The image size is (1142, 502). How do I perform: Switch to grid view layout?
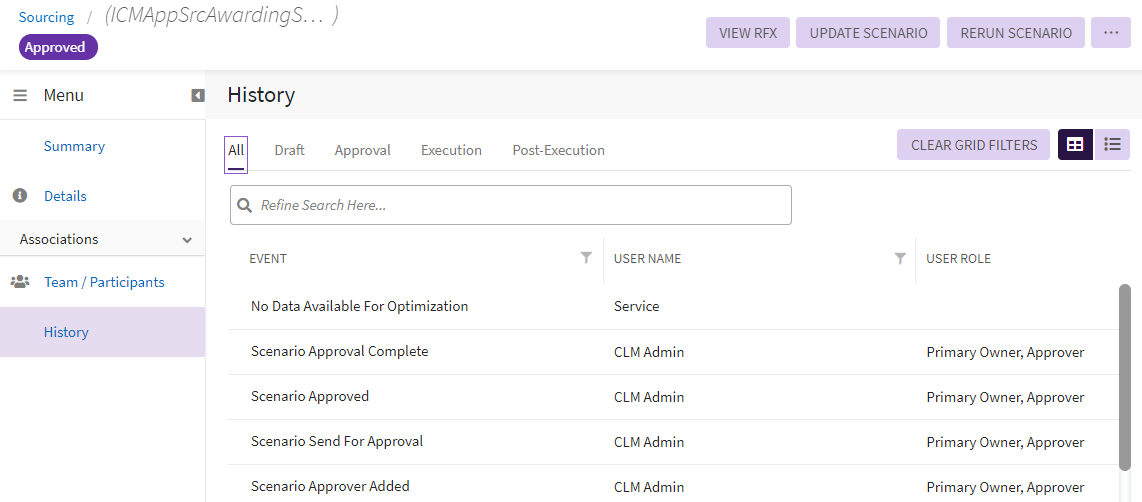[x=1075, y=145]
